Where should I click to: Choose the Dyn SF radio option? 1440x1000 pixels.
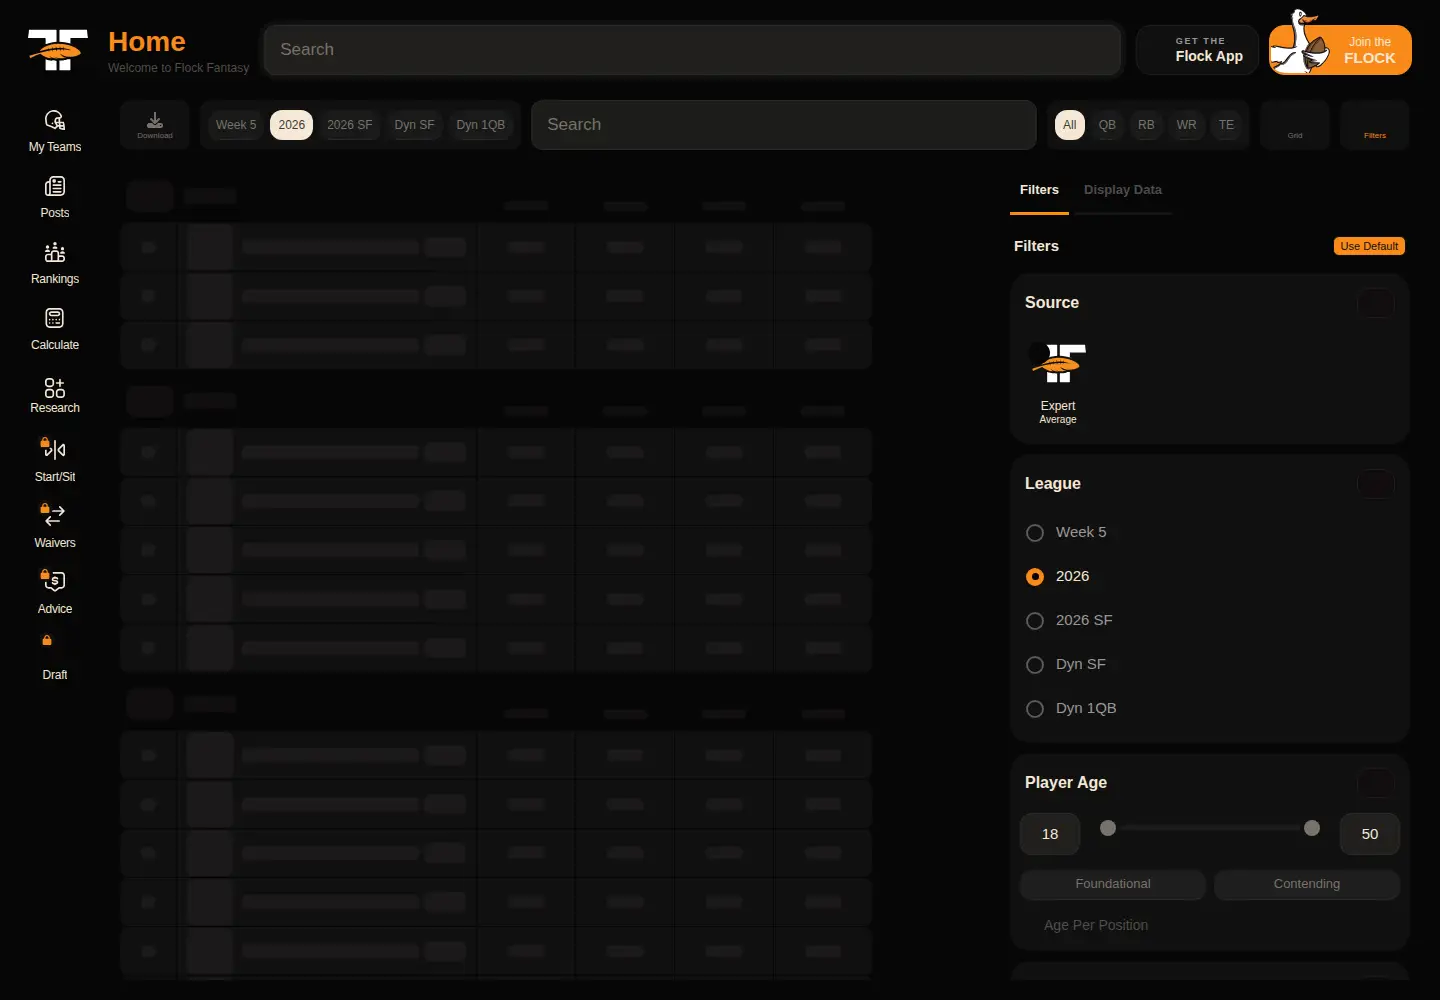pyautogui.click(x=1035, y=665)
